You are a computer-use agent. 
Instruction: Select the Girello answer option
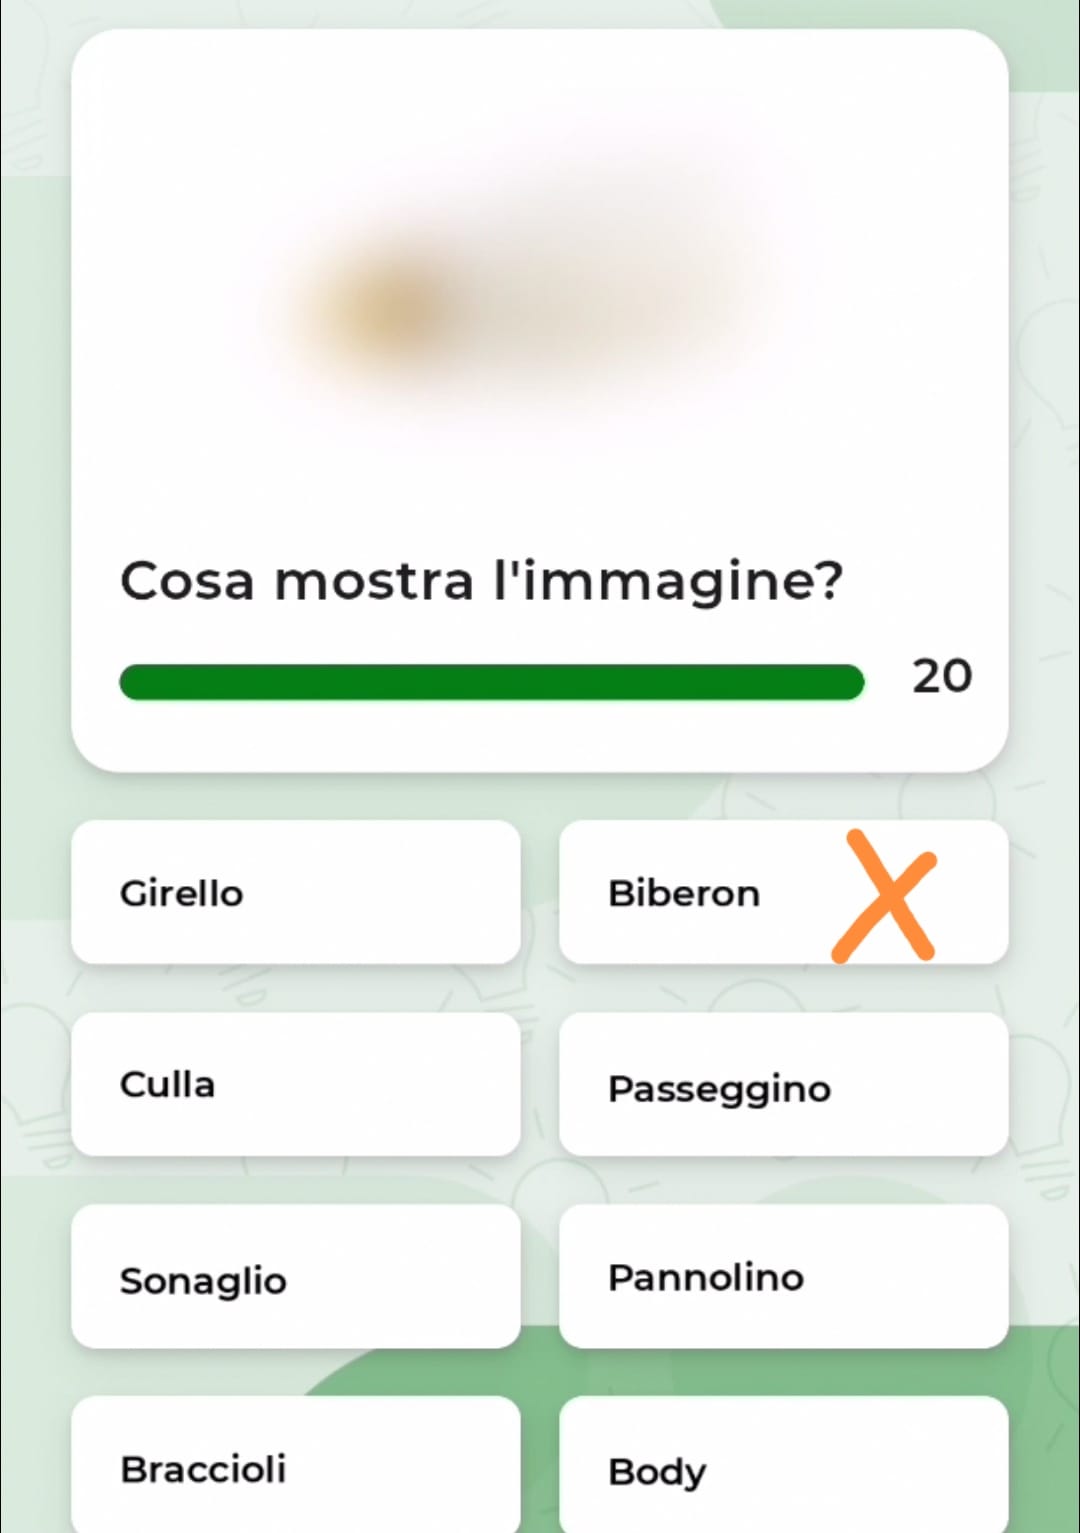coord(296,892)
